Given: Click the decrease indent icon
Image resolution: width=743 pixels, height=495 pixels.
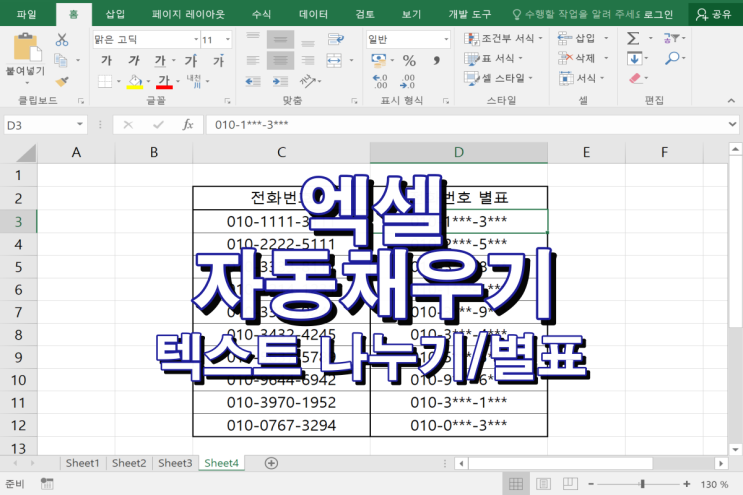Looking at the screenshot, I should click(x=253, y=81).
